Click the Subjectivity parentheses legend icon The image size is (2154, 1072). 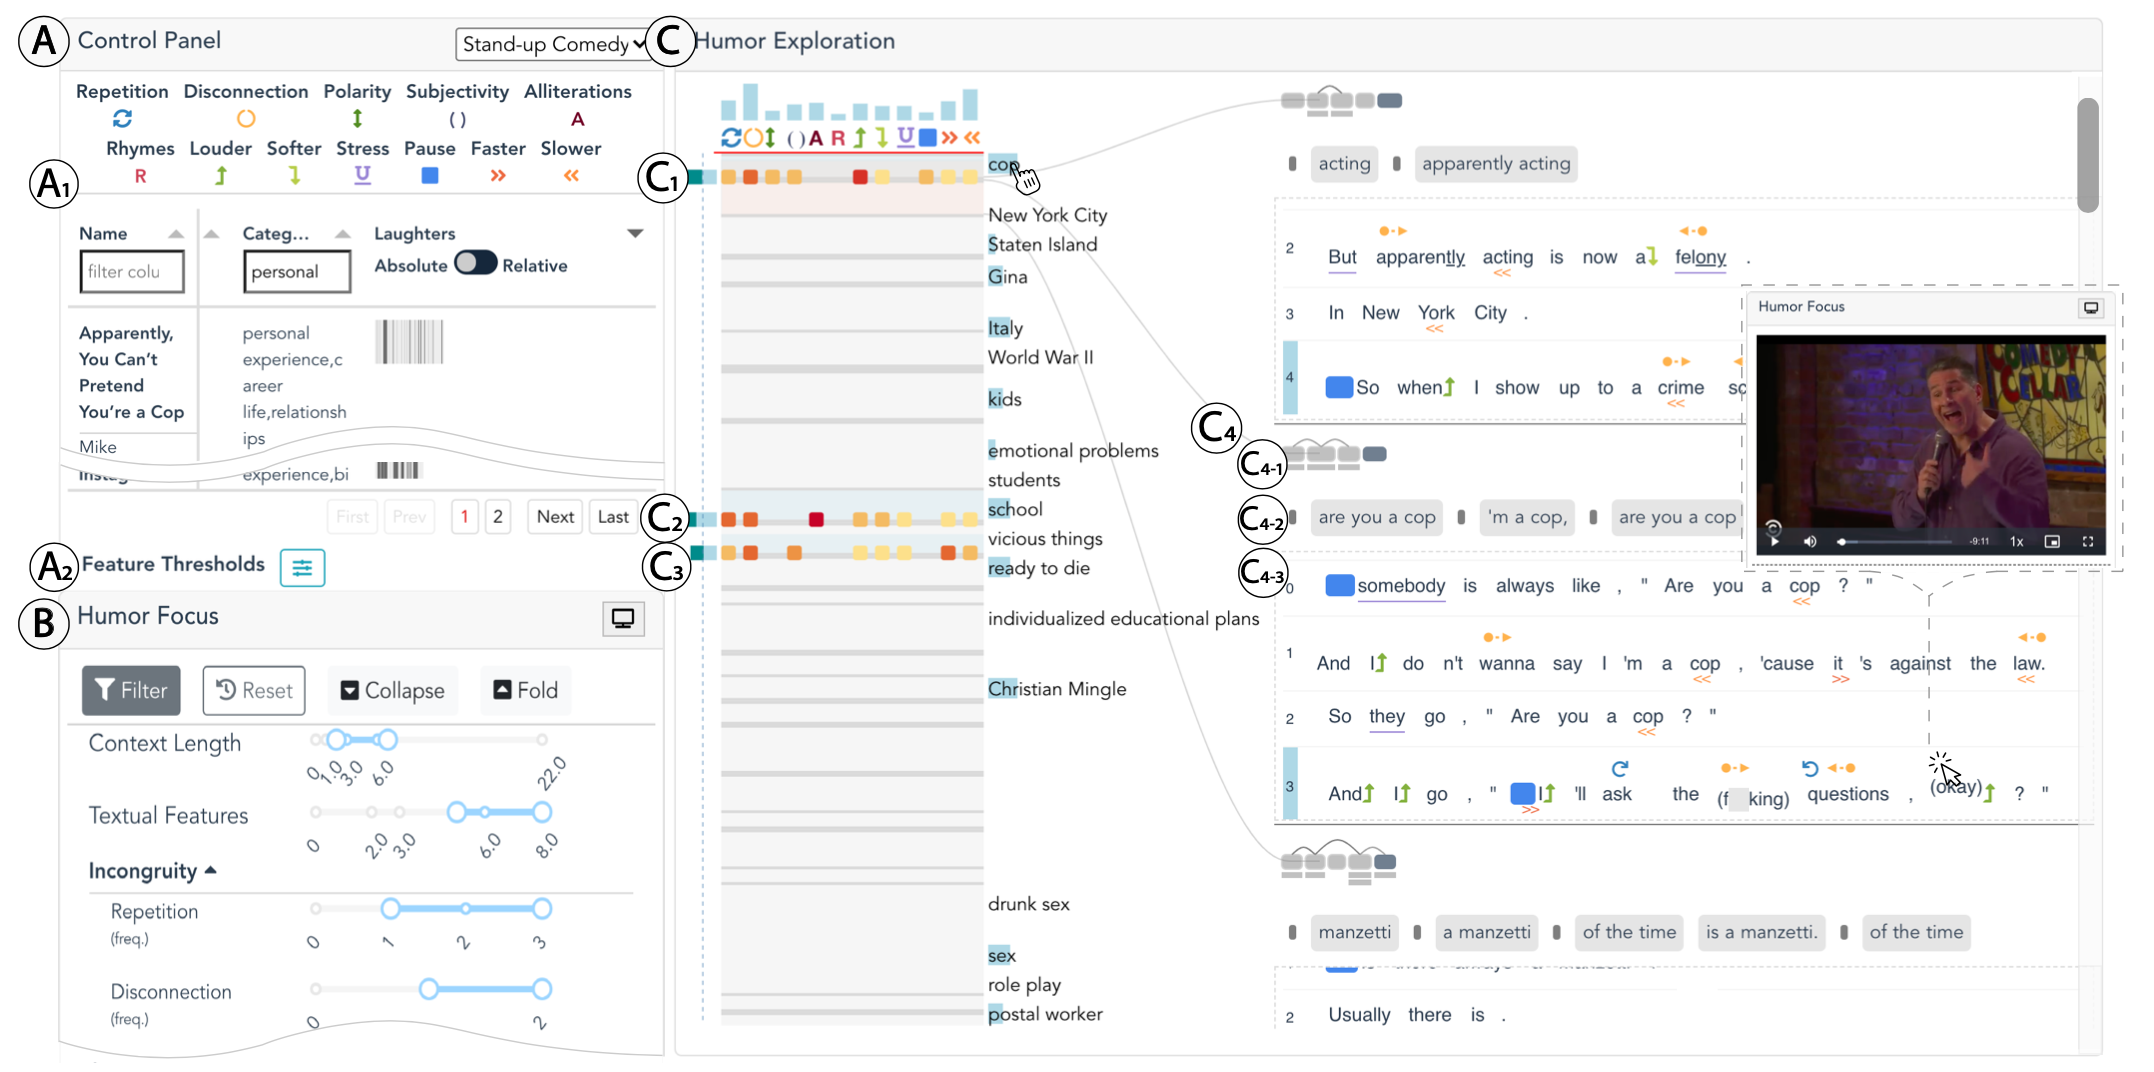(x=457, y=120)
